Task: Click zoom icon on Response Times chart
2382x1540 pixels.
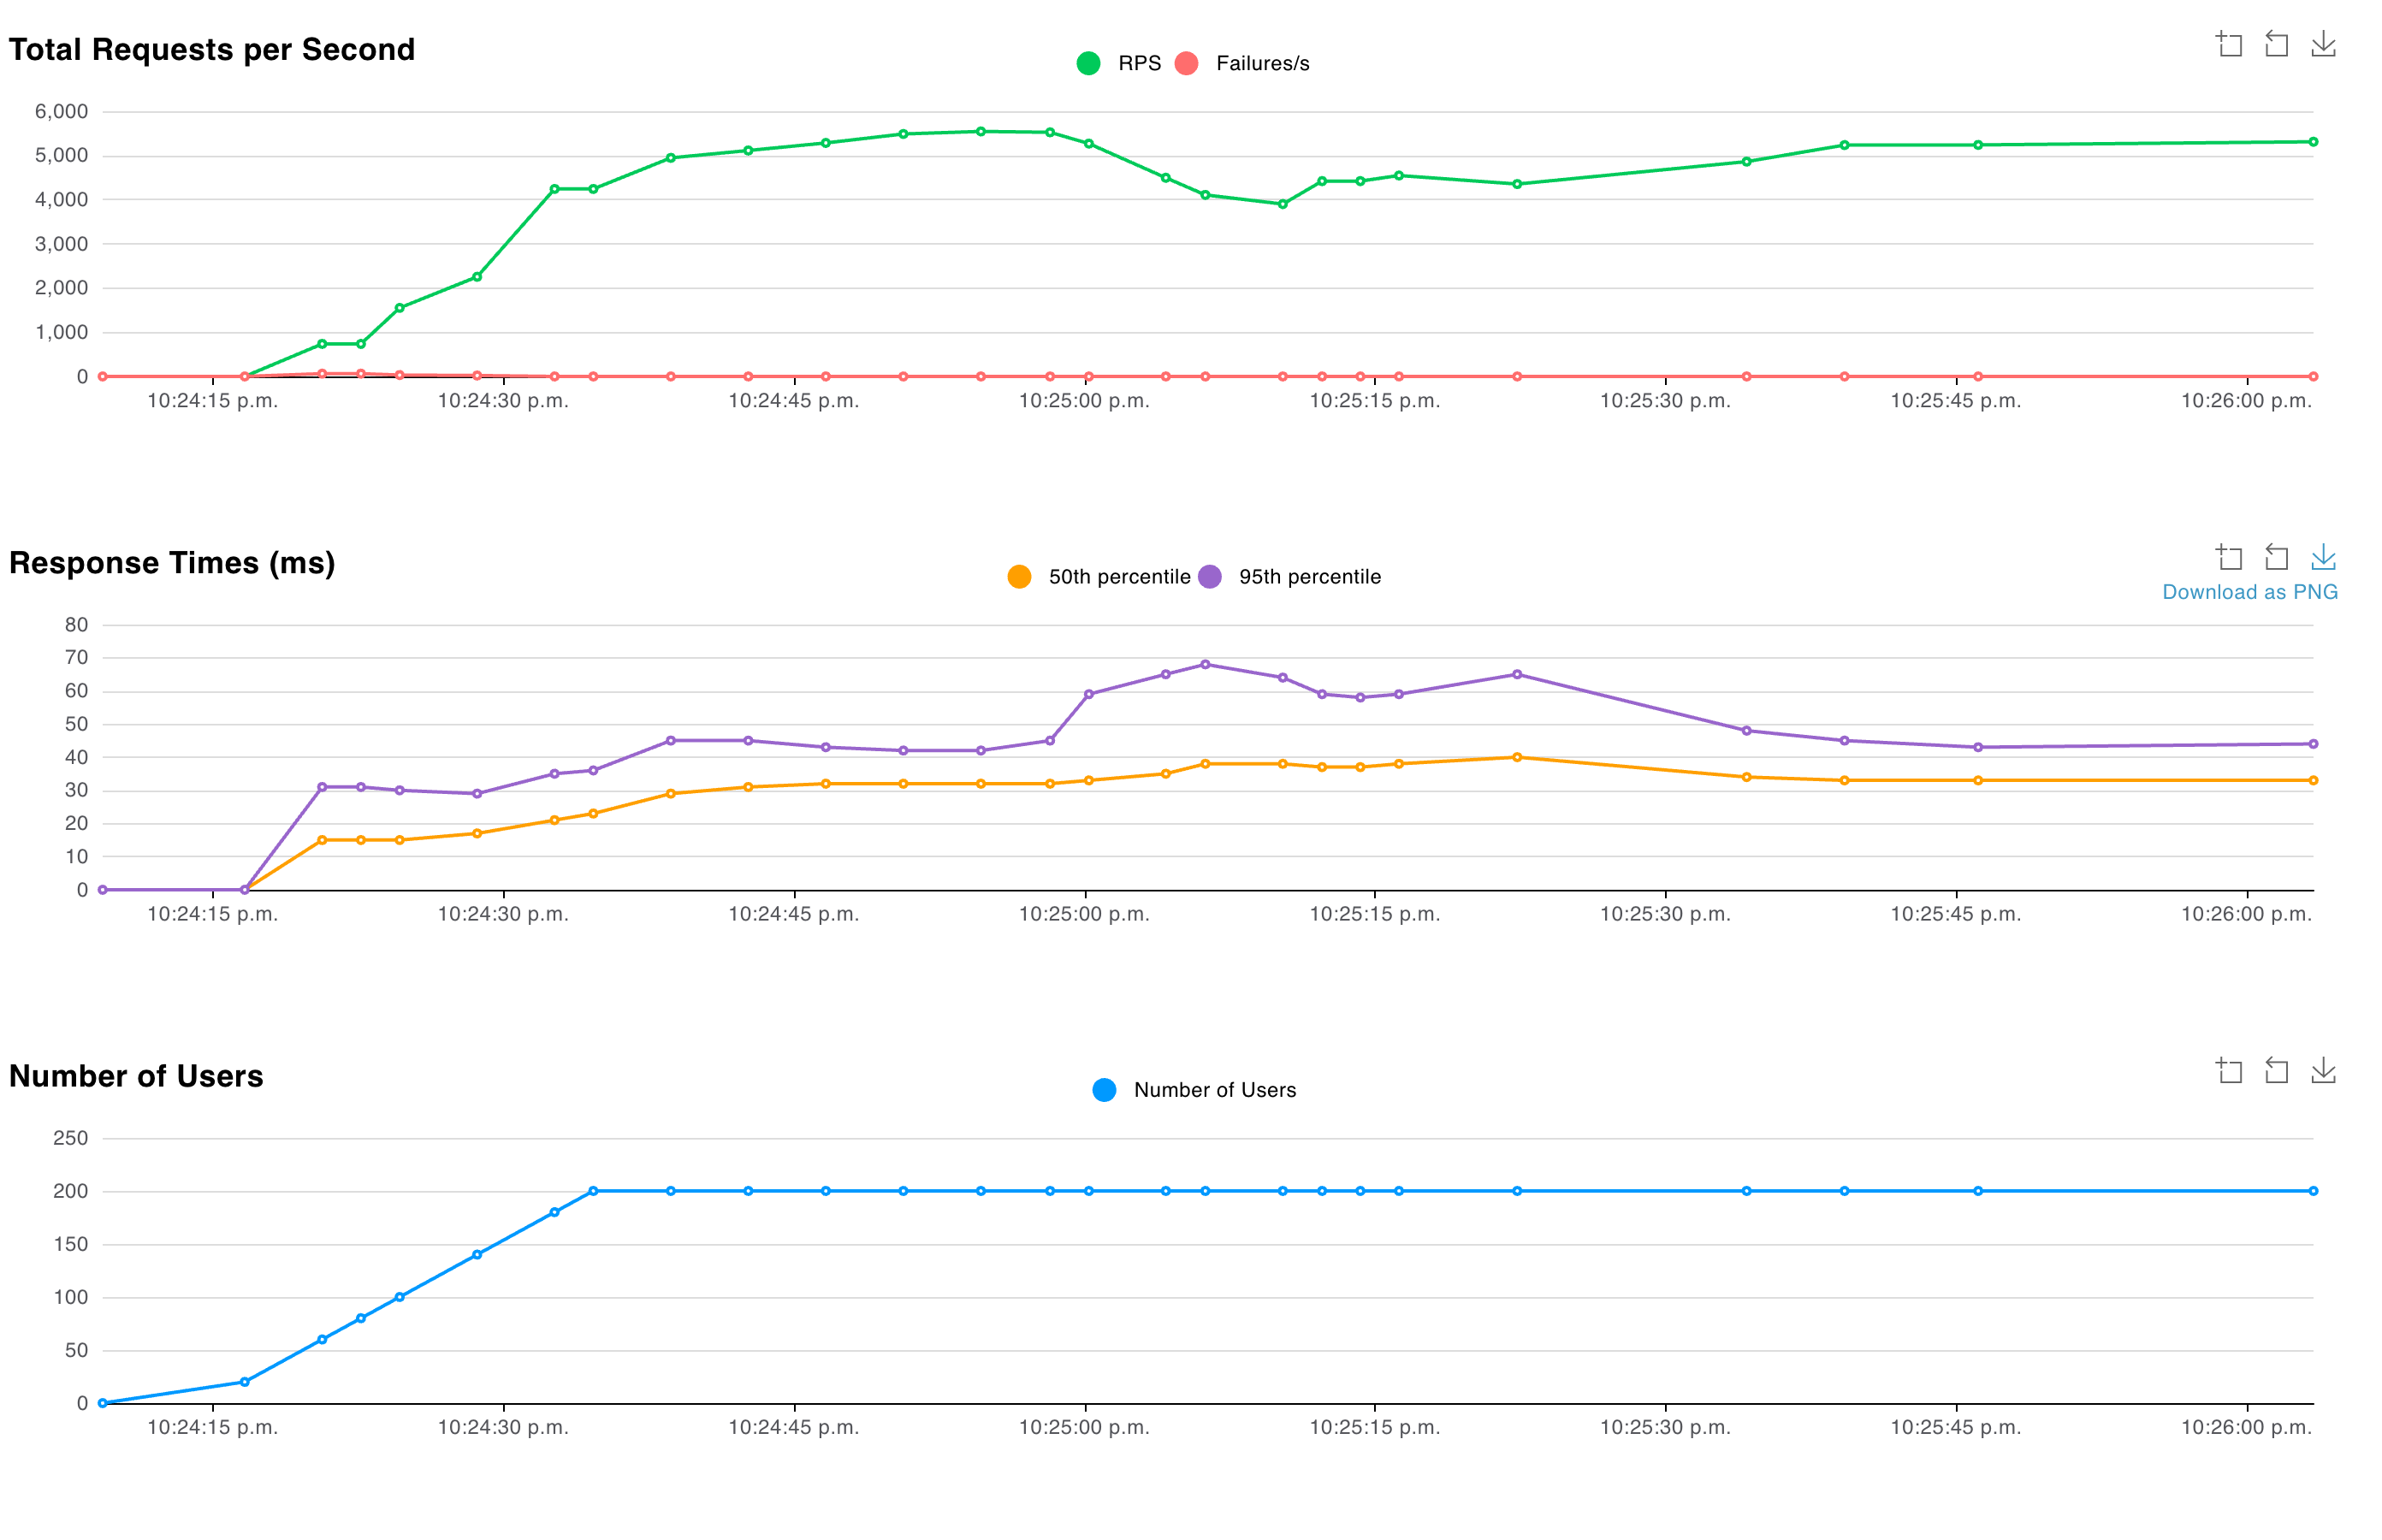Action: click(x=2229, y=557)
